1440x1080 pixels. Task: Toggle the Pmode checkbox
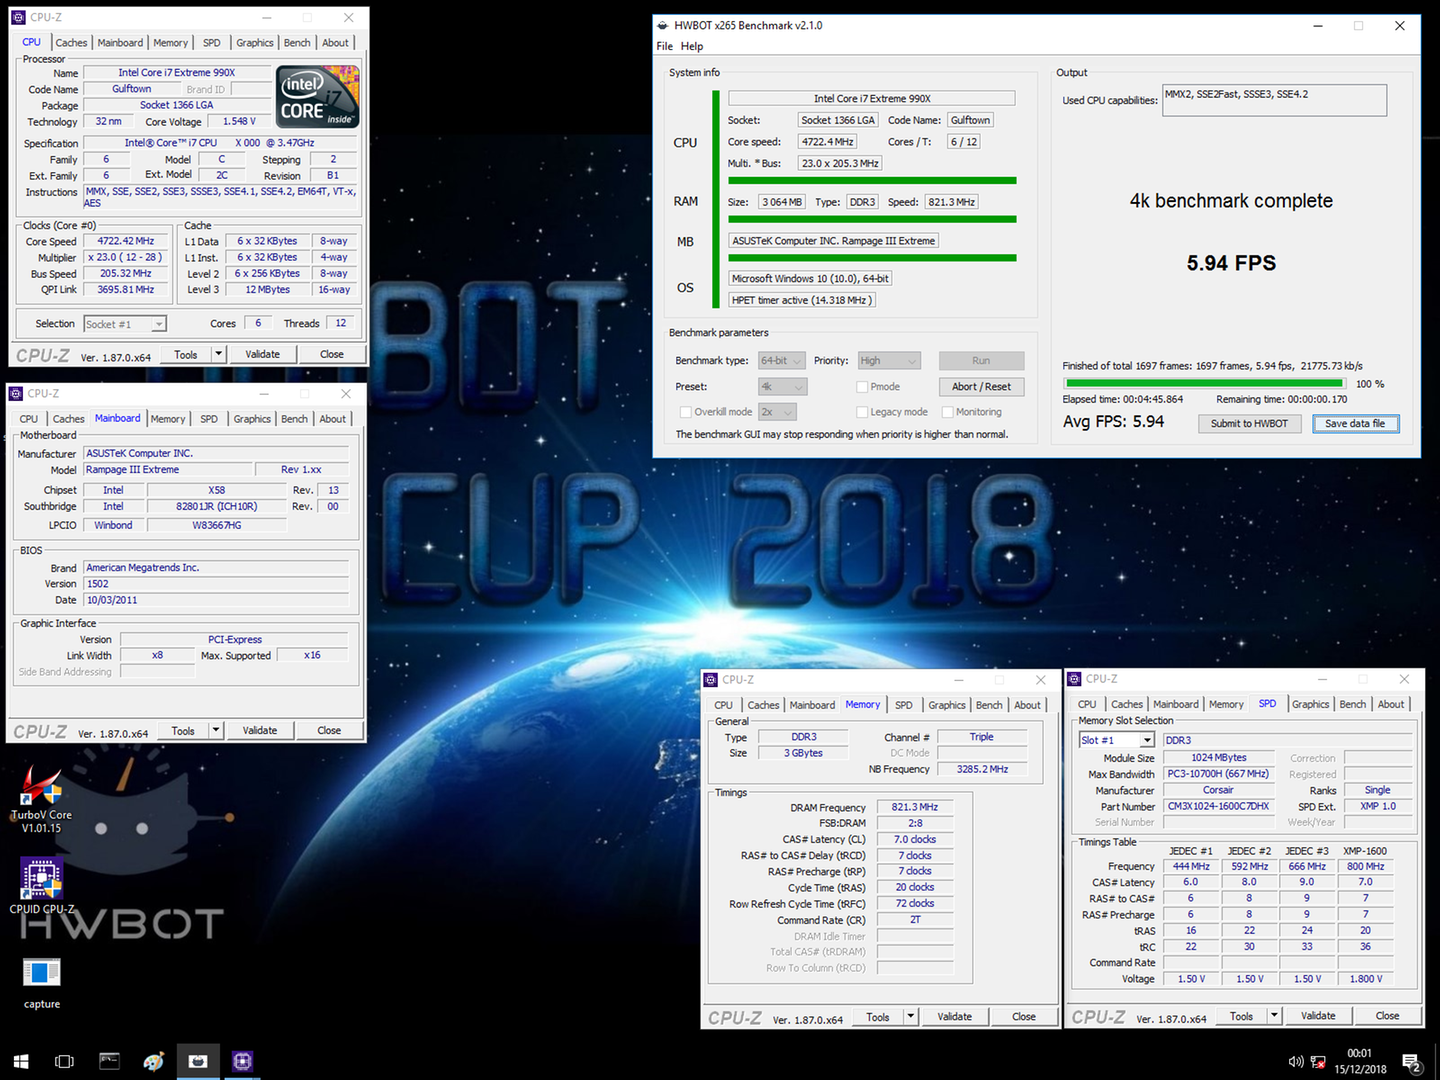862,387
